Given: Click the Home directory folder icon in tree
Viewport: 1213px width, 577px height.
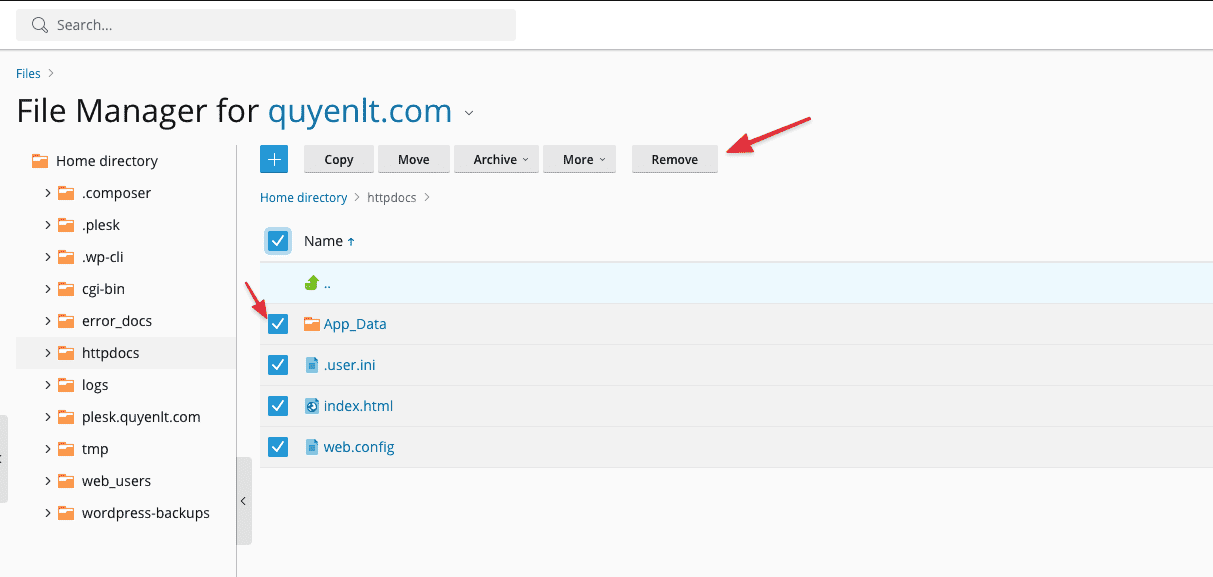Looking at the screenshot, I should click(40, 161).
